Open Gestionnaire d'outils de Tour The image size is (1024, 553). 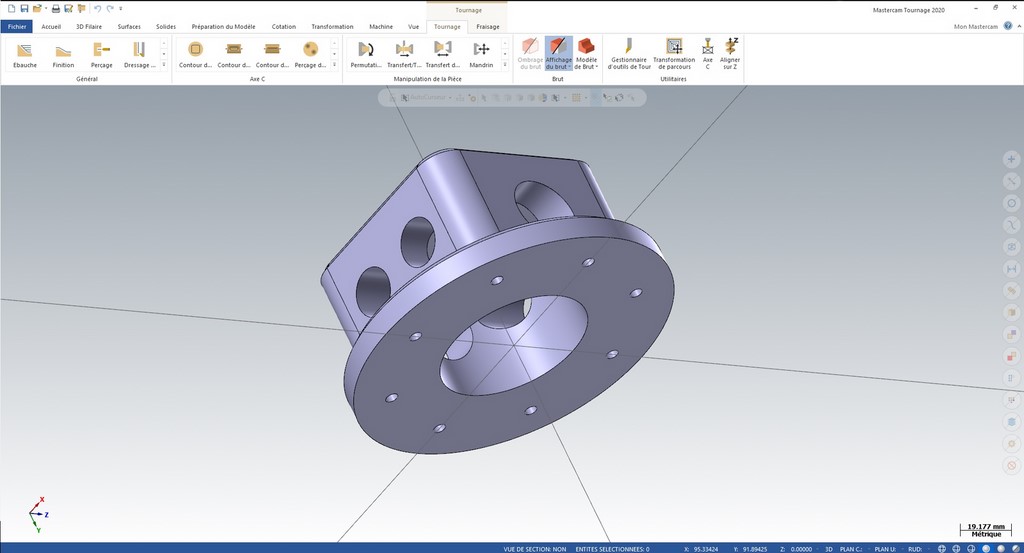(x=629, y=53)
